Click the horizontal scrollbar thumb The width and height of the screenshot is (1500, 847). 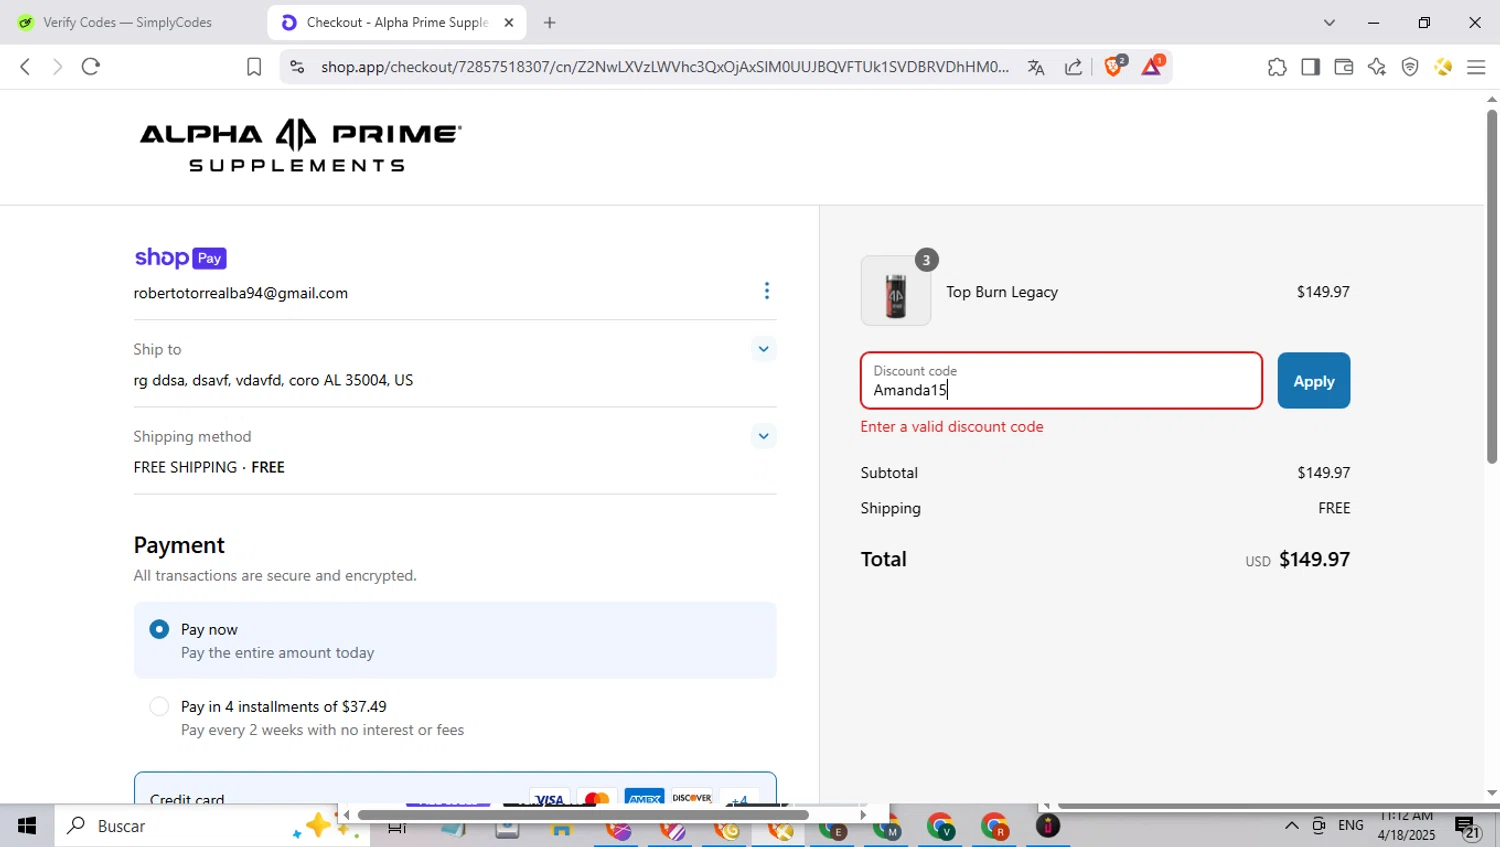coord(582,815)
